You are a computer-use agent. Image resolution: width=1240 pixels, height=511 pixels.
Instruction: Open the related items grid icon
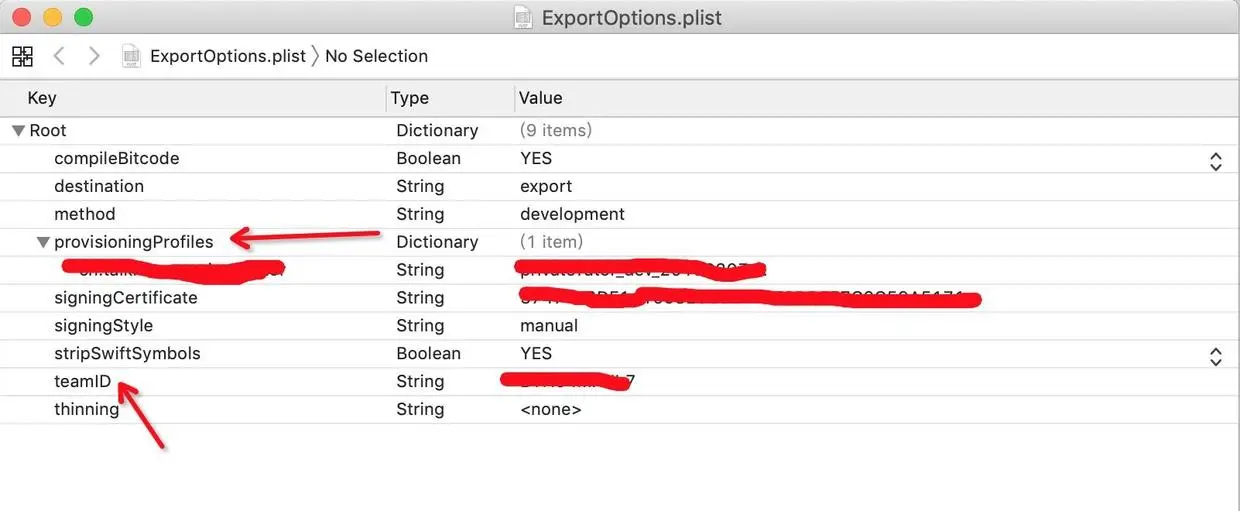pyautogui.click(x=22, y=56)
